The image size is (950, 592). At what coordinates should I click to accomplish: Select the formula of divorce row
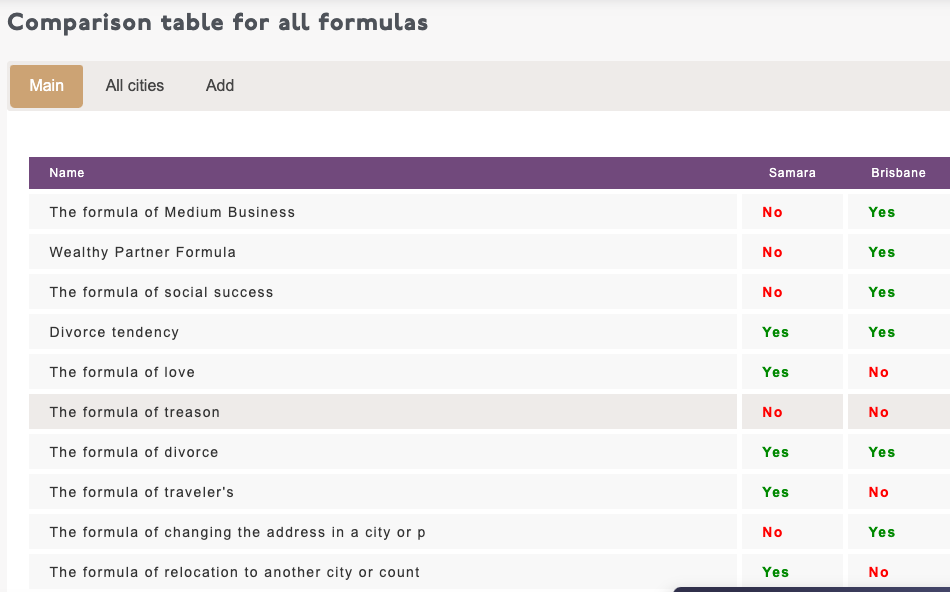(133, 452)
